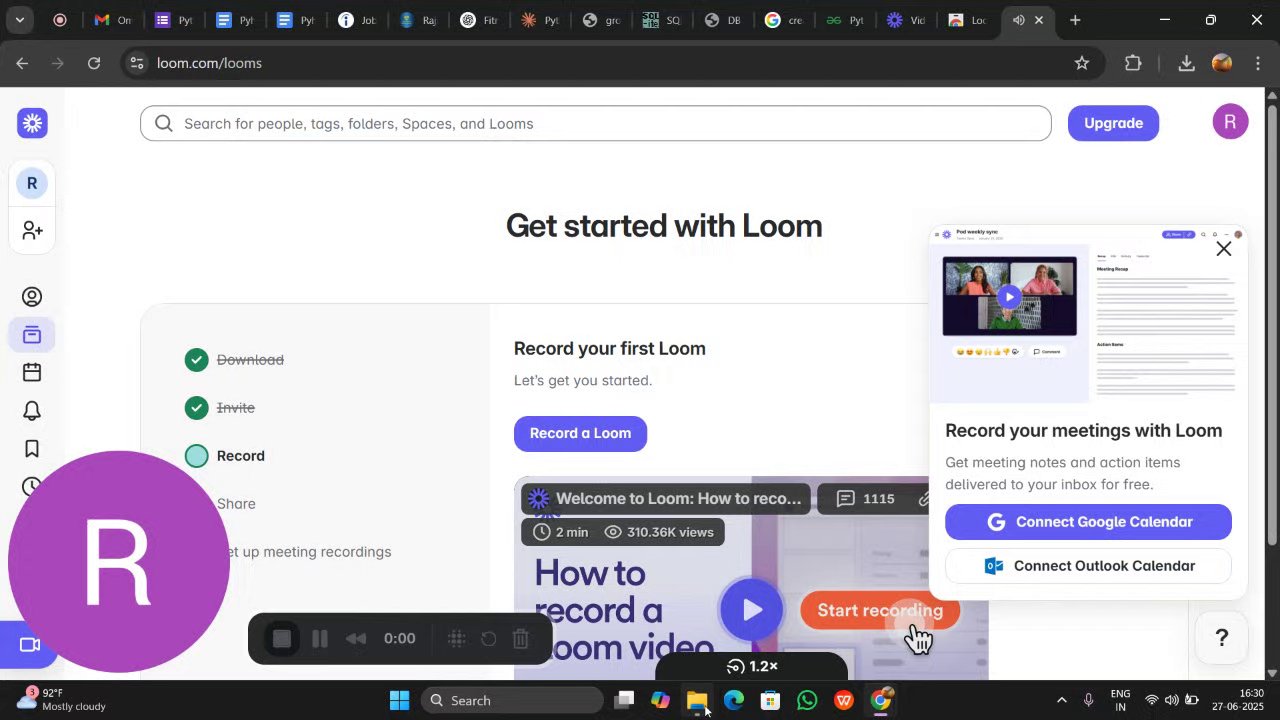
Task: Open the R account avatar at top right
Action: [x=1230, y=122]
